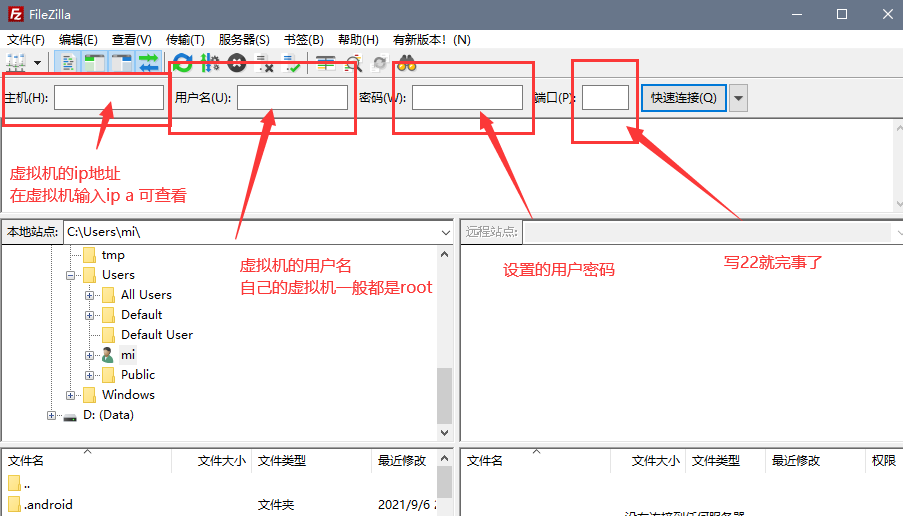Click the 密码(W) password input field
The image size is (903, 516).
pyautogui.click(x=467, y=97)
